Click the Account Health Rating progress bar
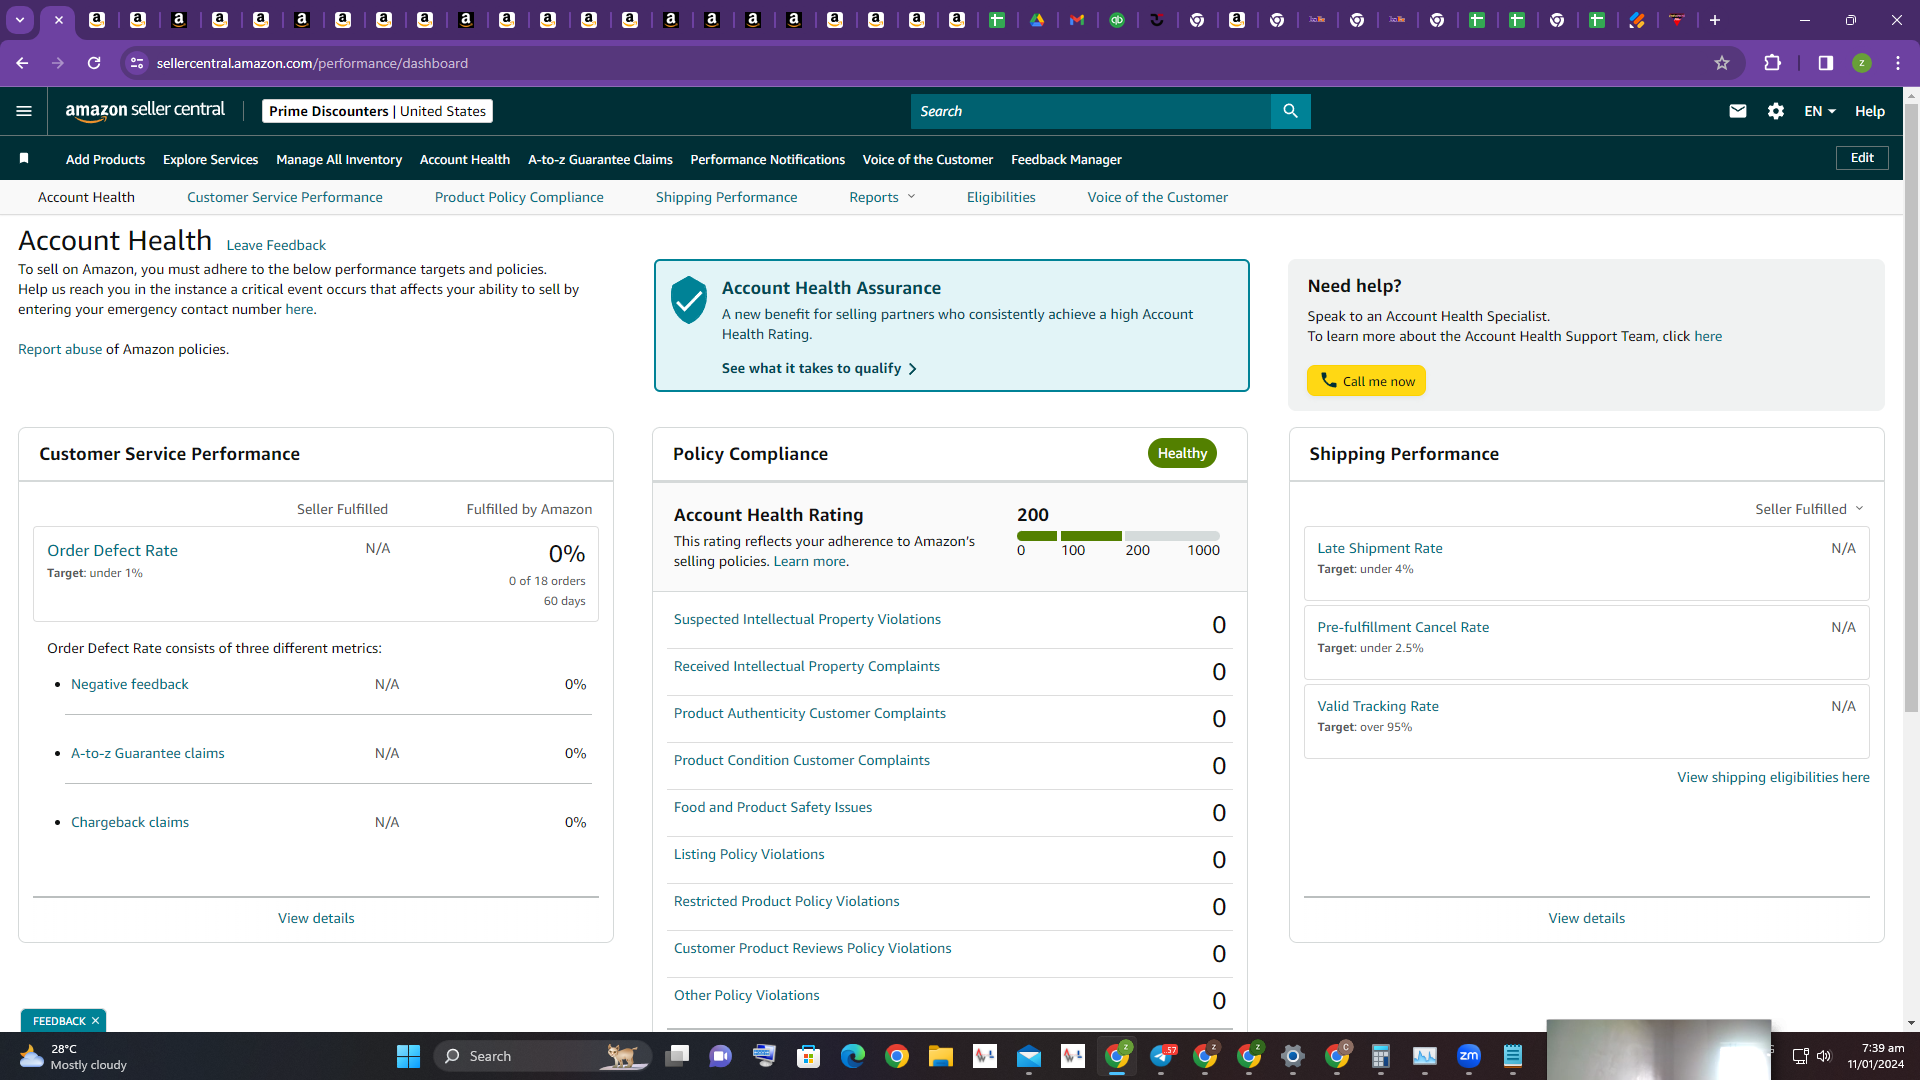The image size is (1920, 1080). 1118,536
